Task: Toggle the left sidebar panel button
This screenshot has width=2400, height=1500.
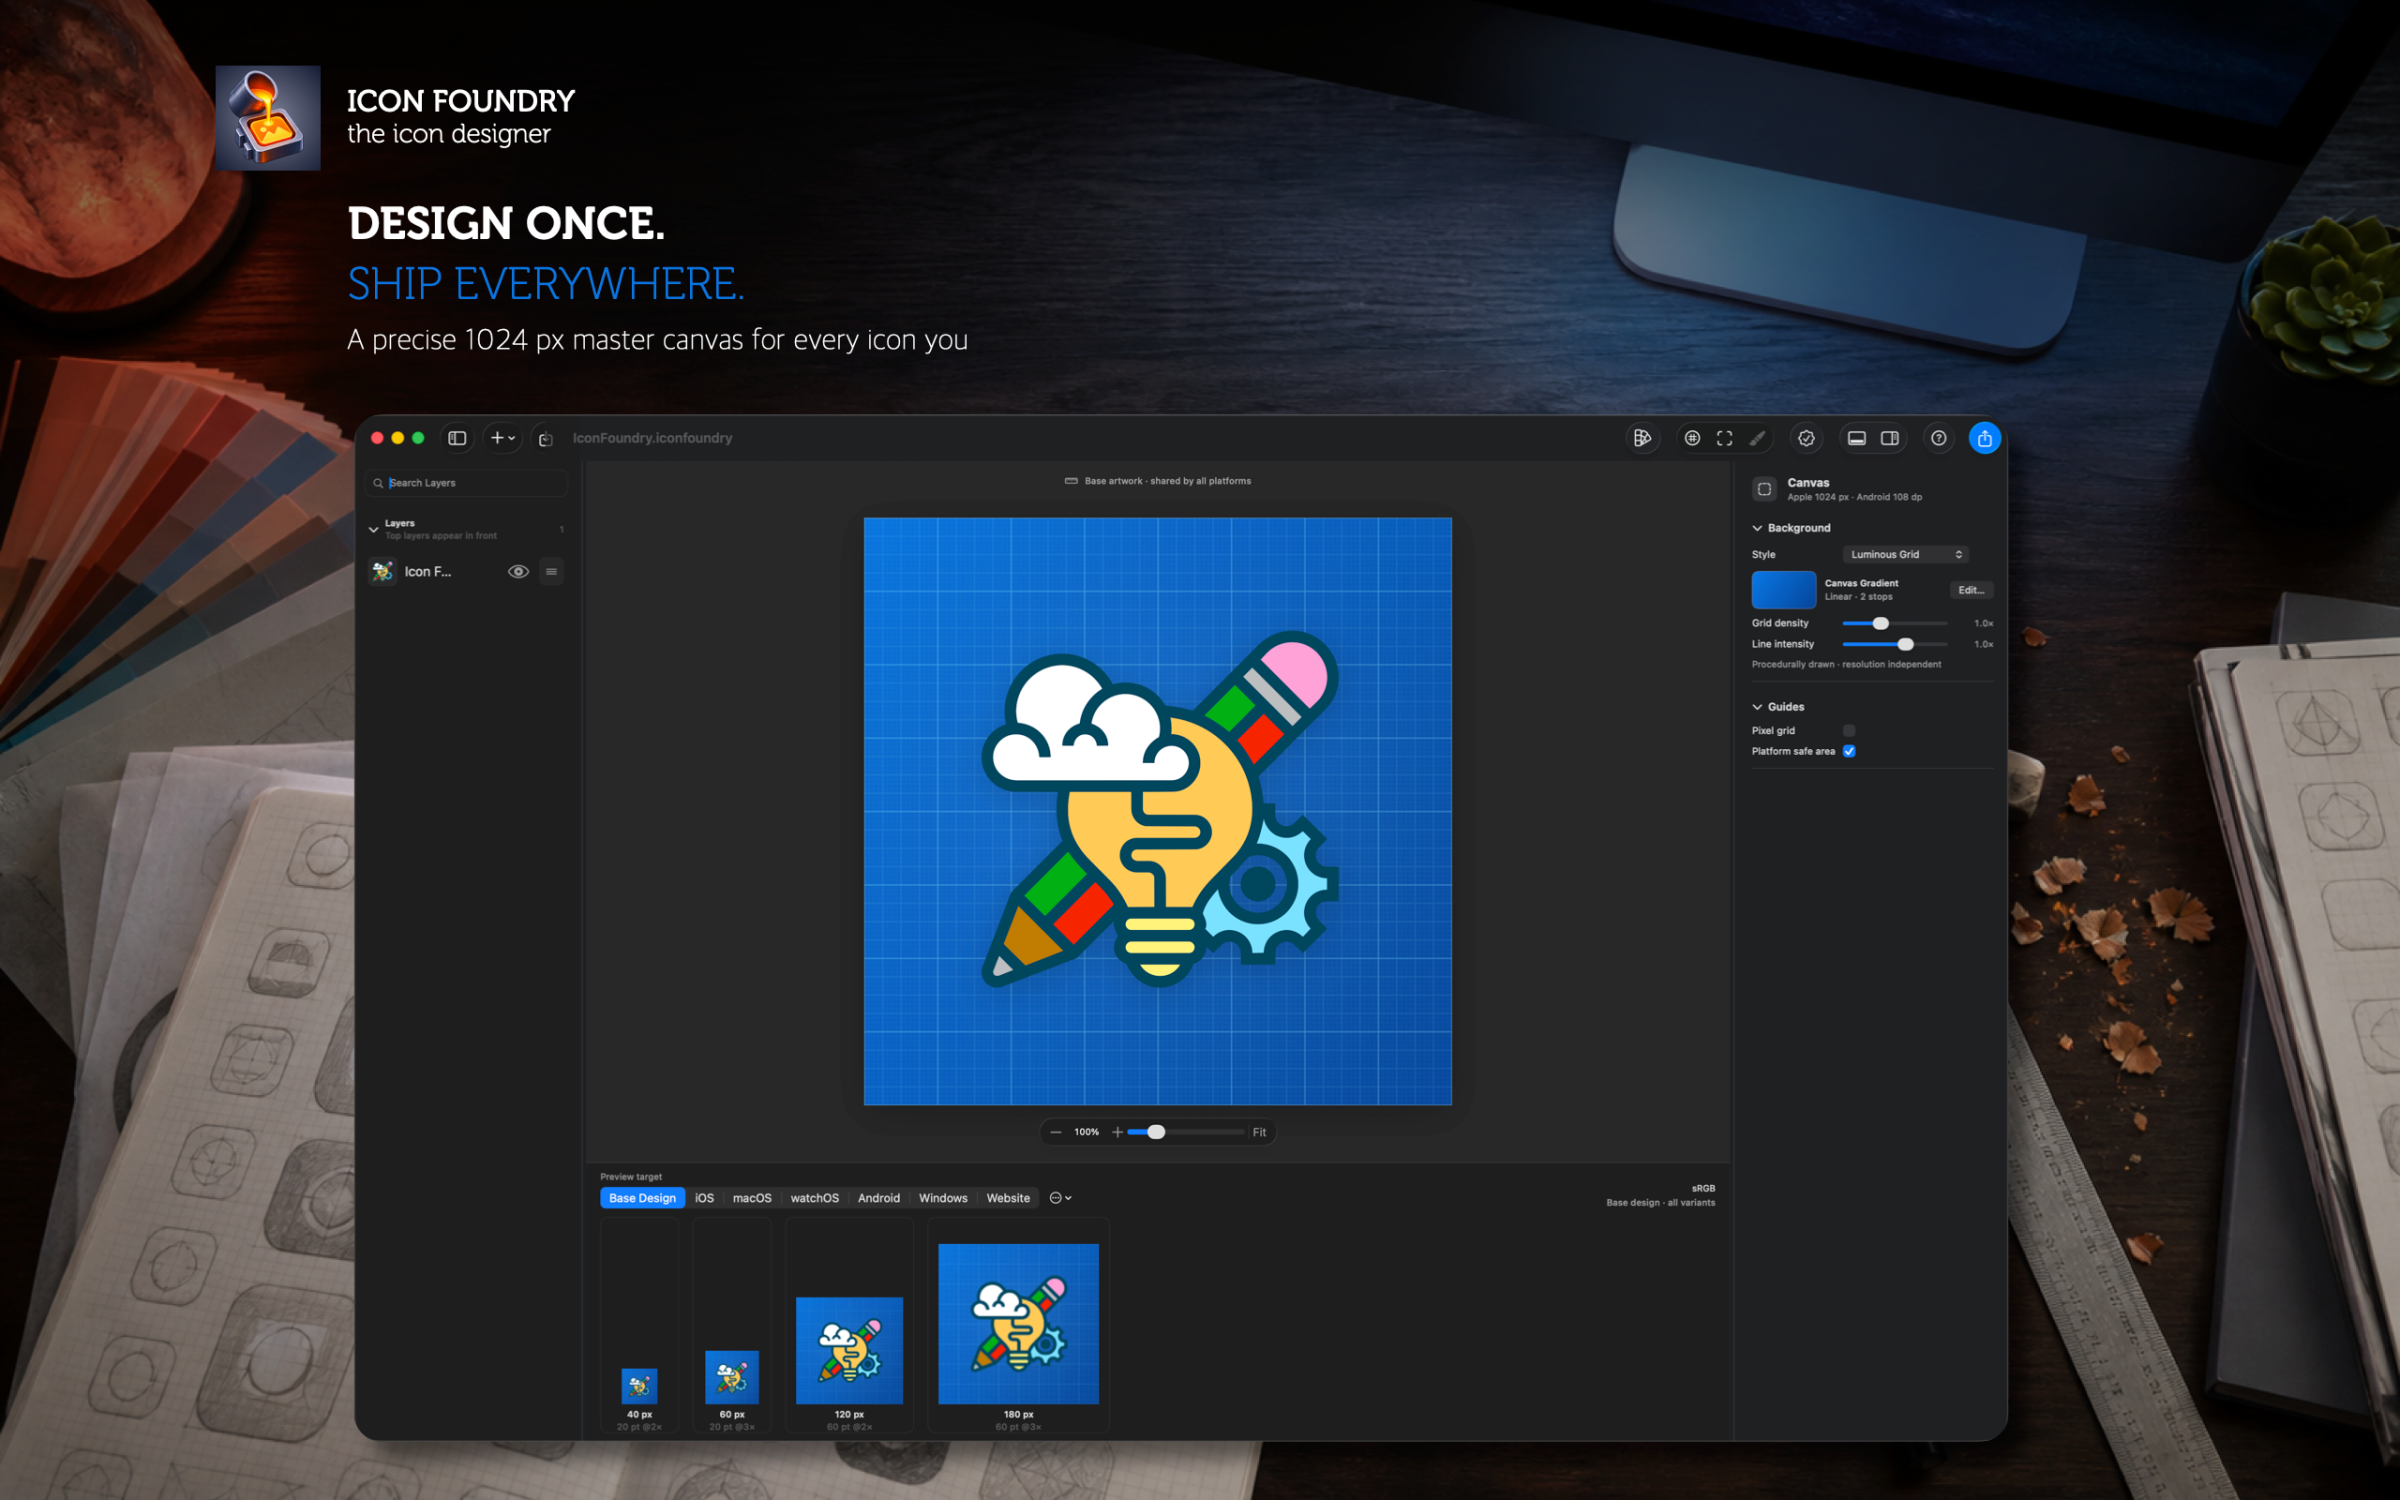Action: pos(457,438)
